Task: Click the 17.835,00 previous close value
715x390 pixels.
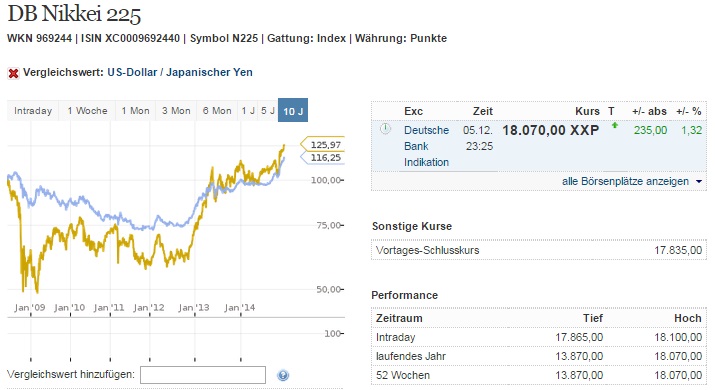Action: point(678,250)
